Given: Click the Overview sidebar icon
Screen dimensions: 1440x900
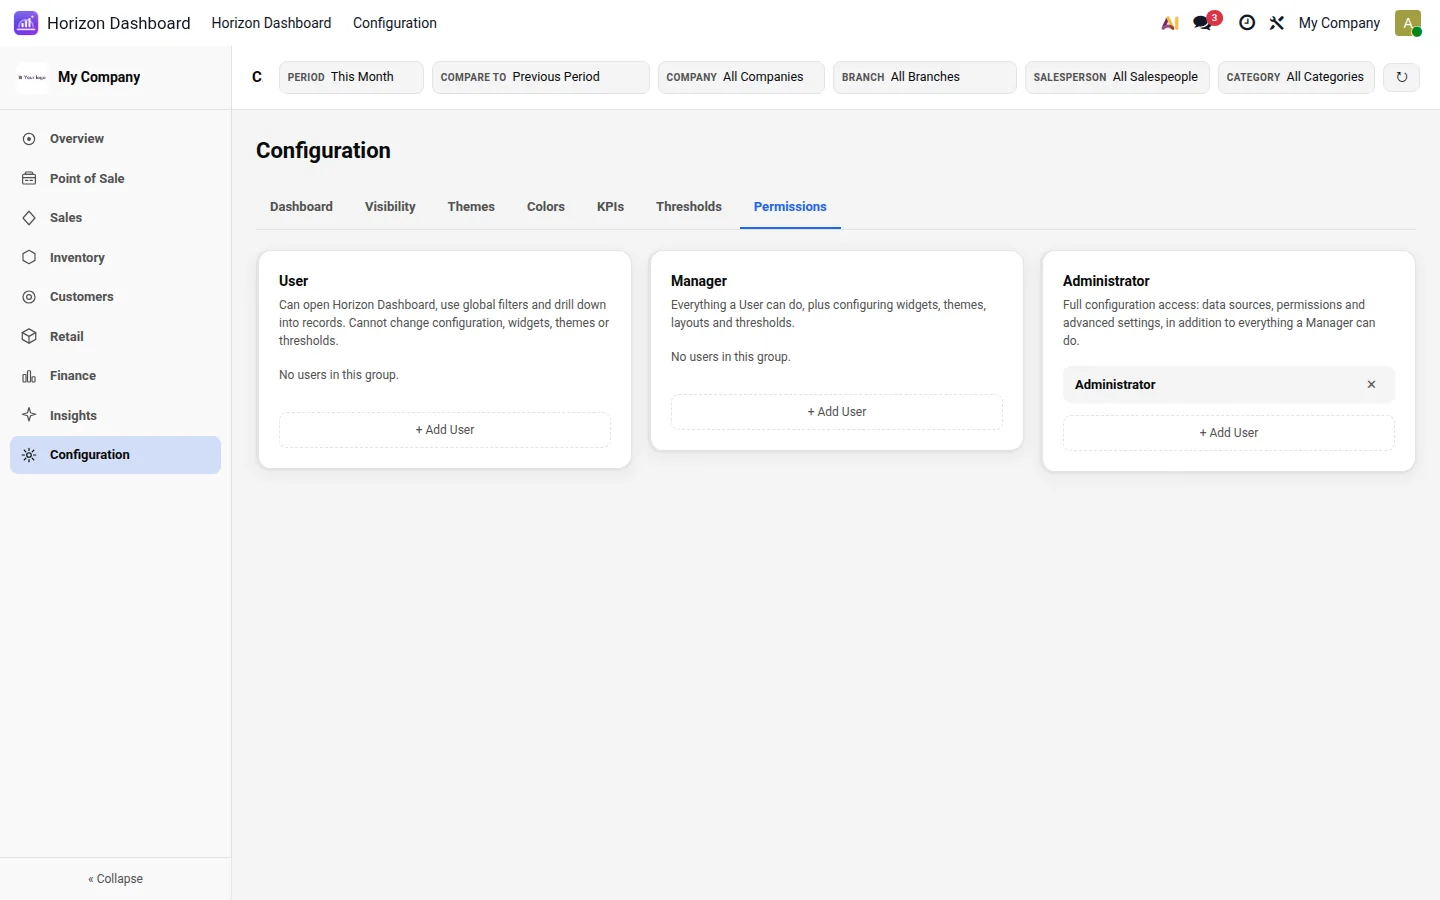Looking at the screenshot, I should click(x=29, y=139).
